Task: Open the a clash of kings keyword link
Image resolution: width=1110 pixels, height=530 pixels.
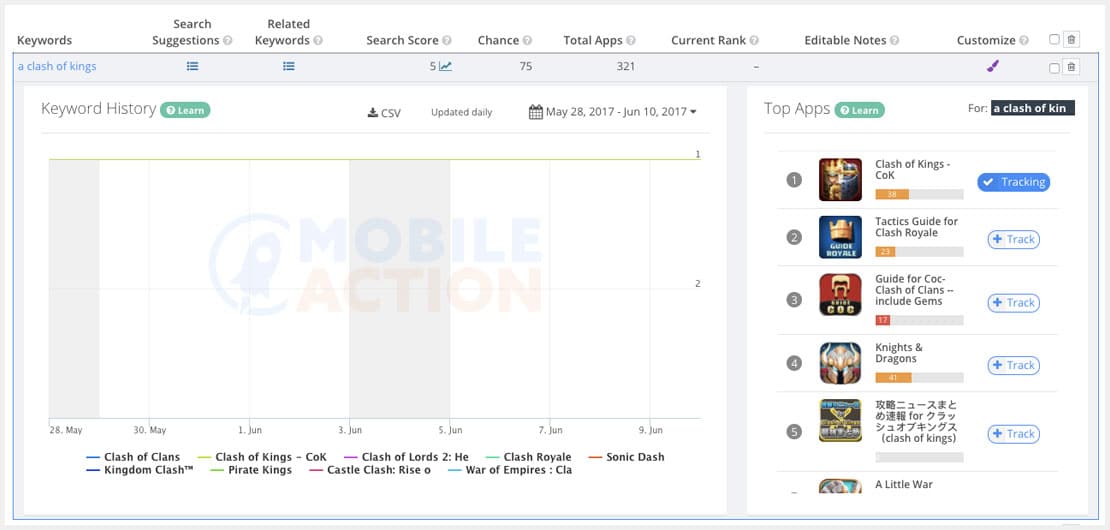Action: click(x=57, y=67)
